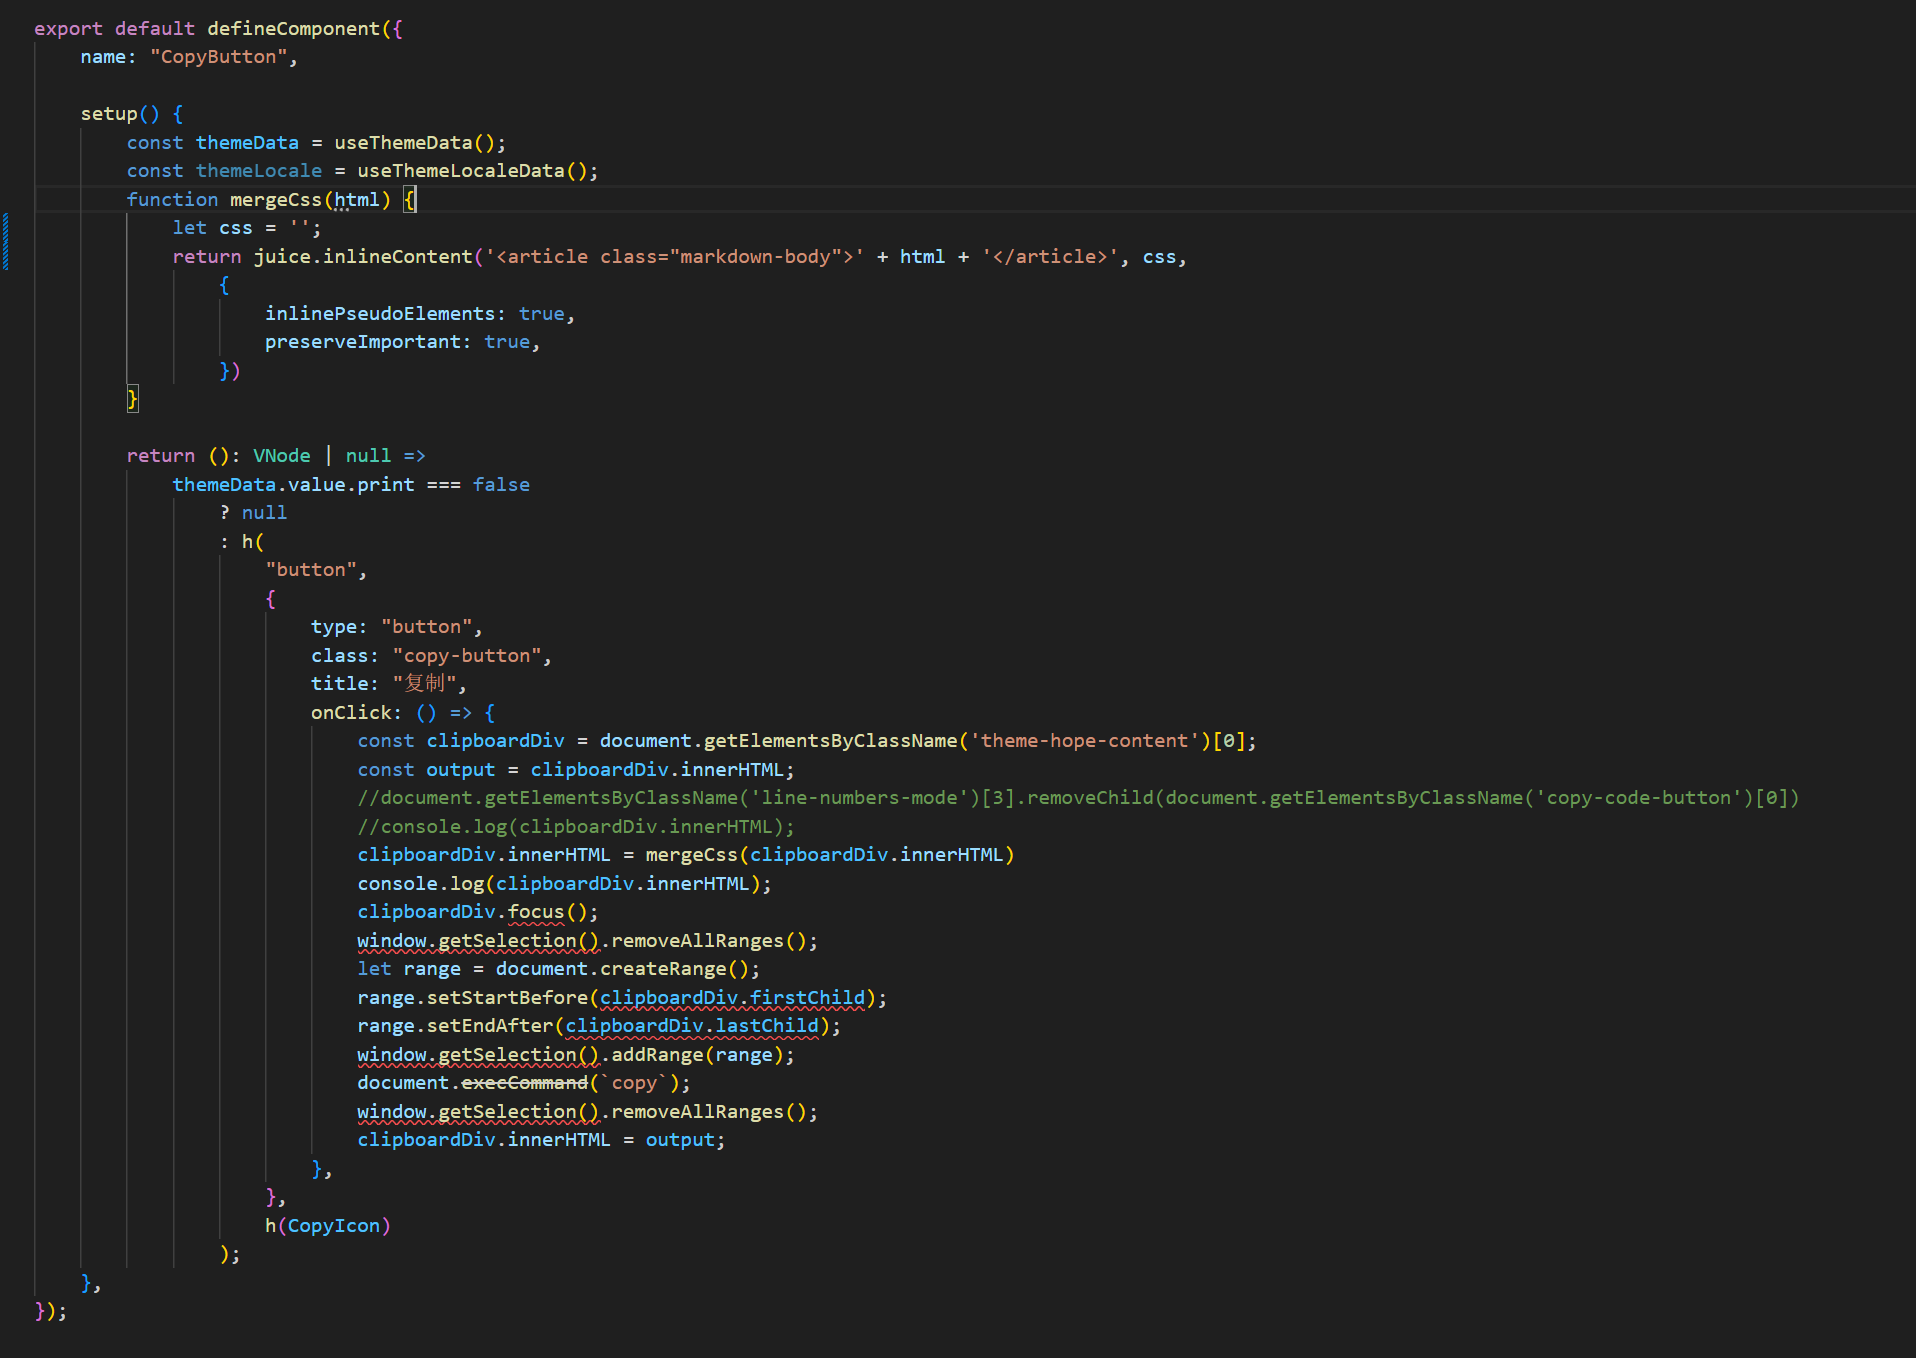
Task: Select the defineComponent keyword on the first line
Action: tap(293, 27)
